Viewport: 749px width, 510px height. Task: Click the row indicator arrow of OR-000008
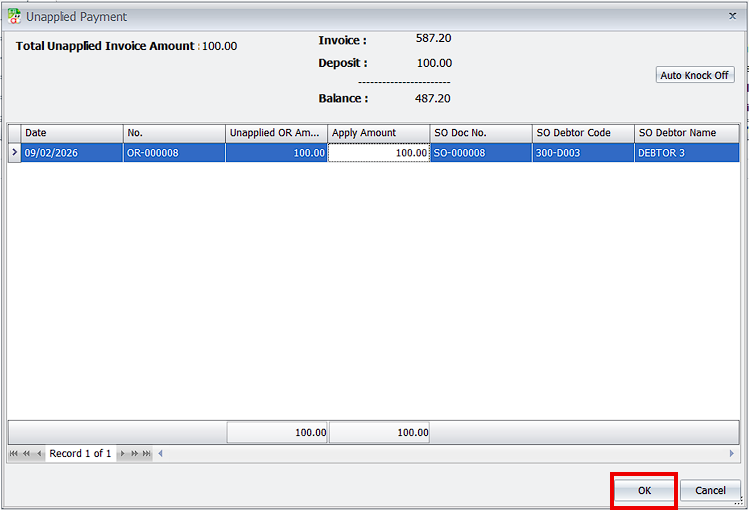(14, 153)
